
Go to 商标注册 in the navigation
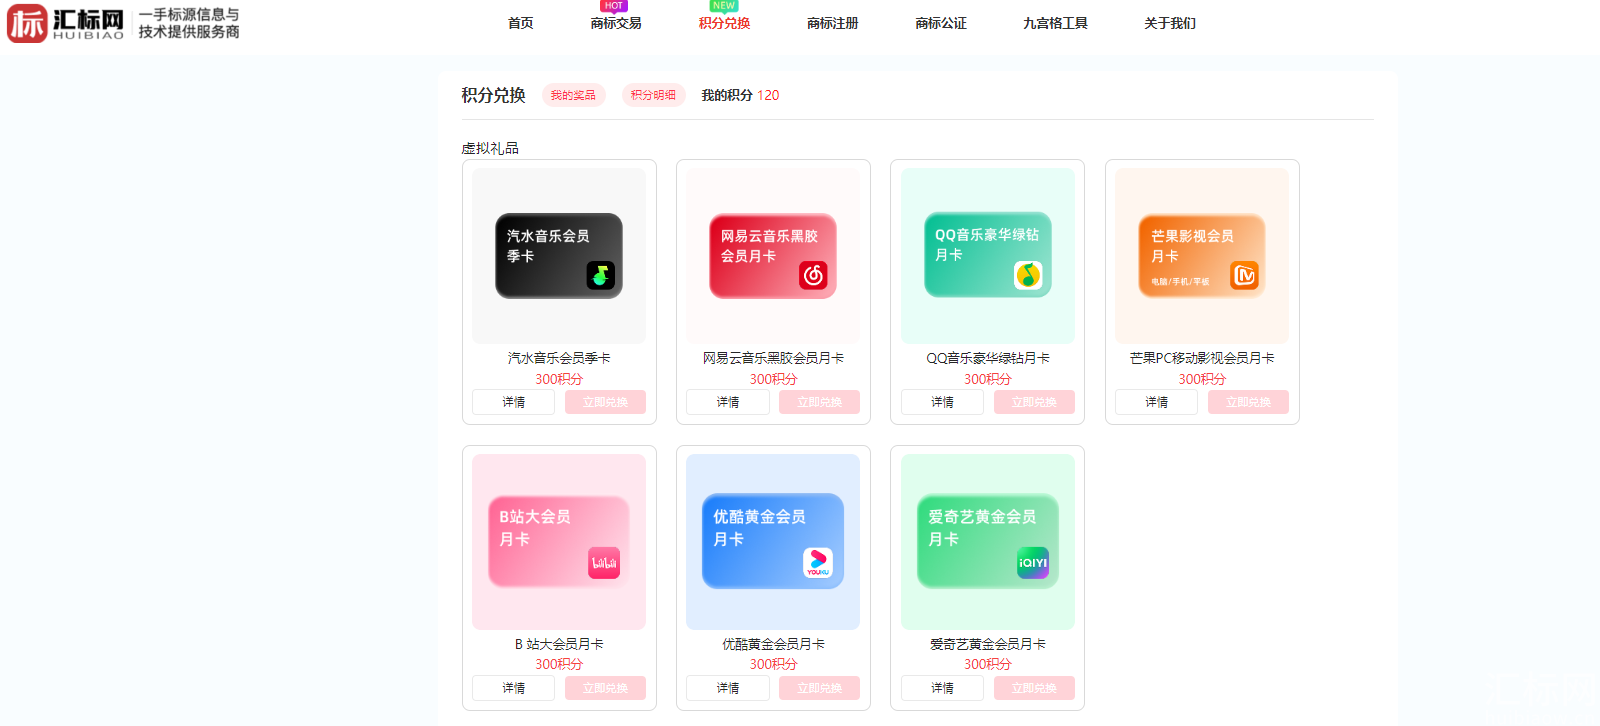click(x=833, y=23)
